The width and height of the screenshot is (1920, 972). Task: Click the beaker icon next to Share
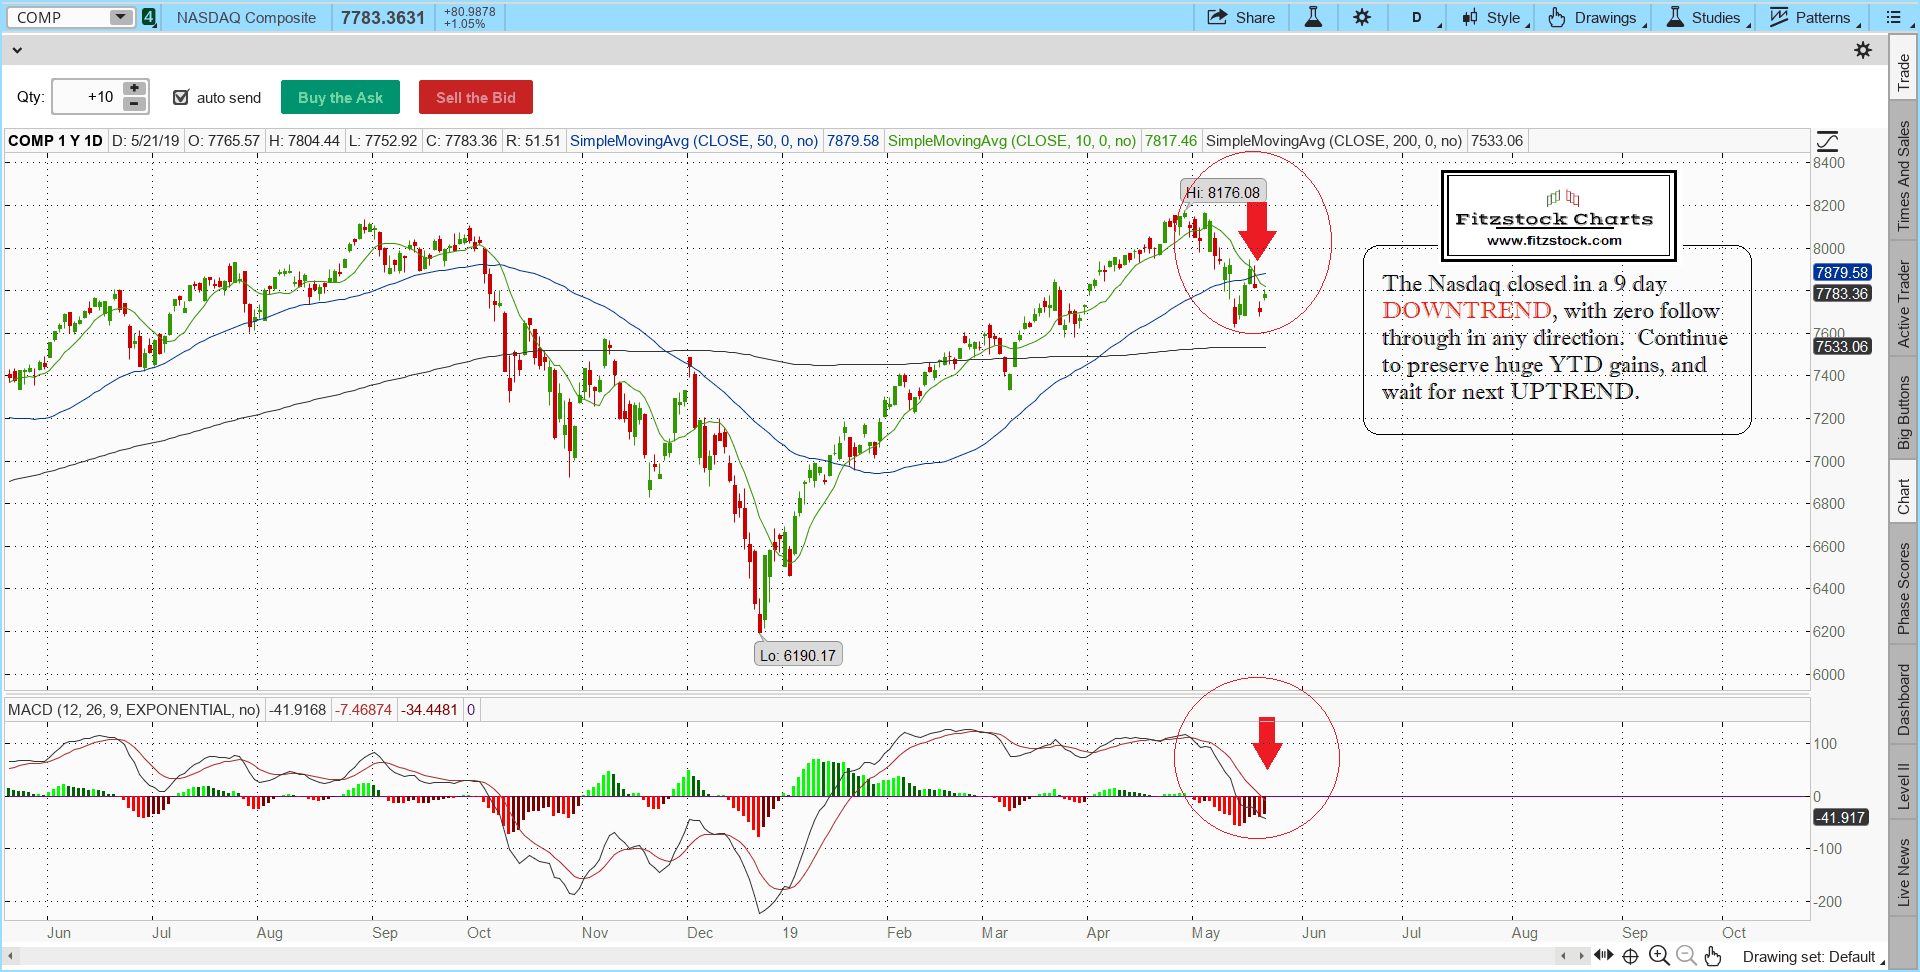tap(1312, 17)
